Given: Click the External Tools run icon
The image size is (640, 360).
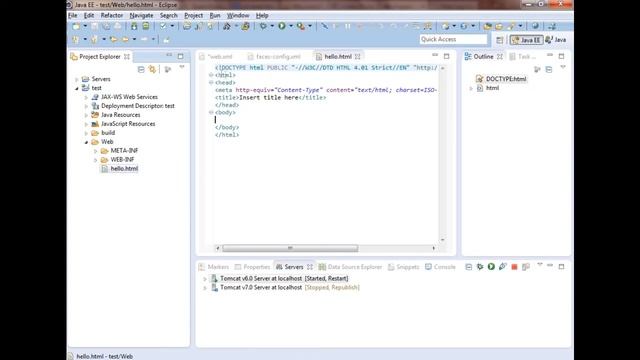Looking at the screenshot, I should coord(301,26).
